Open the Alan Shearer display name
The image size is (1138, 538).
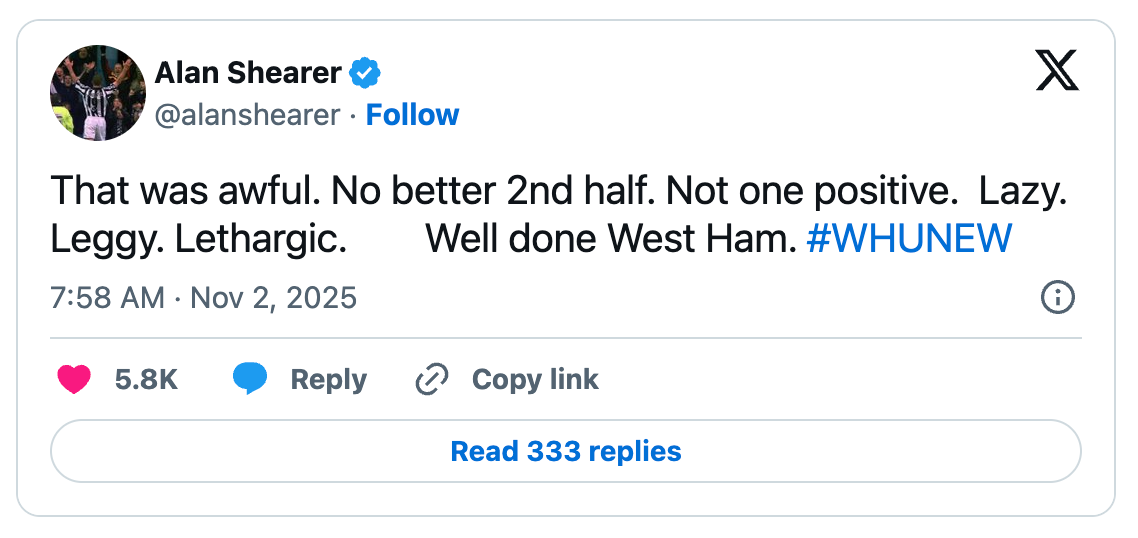248,73
